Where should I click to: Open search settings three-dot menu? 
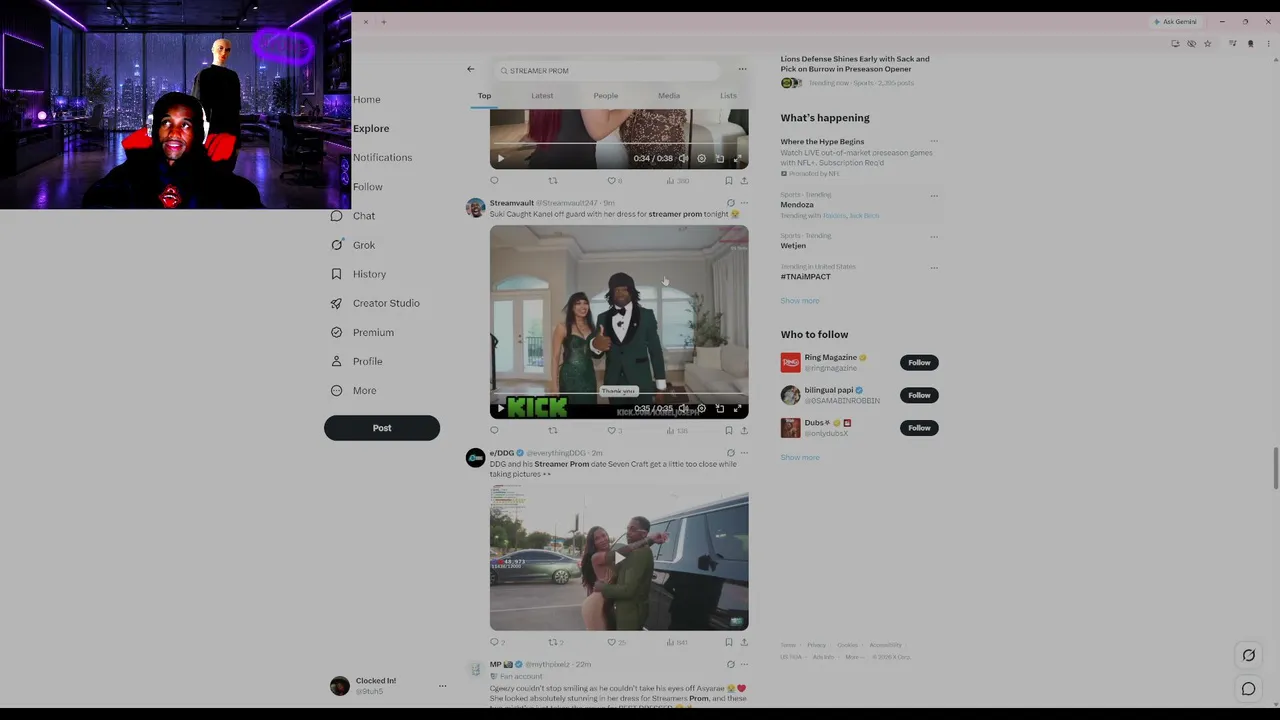click(742, 70)
